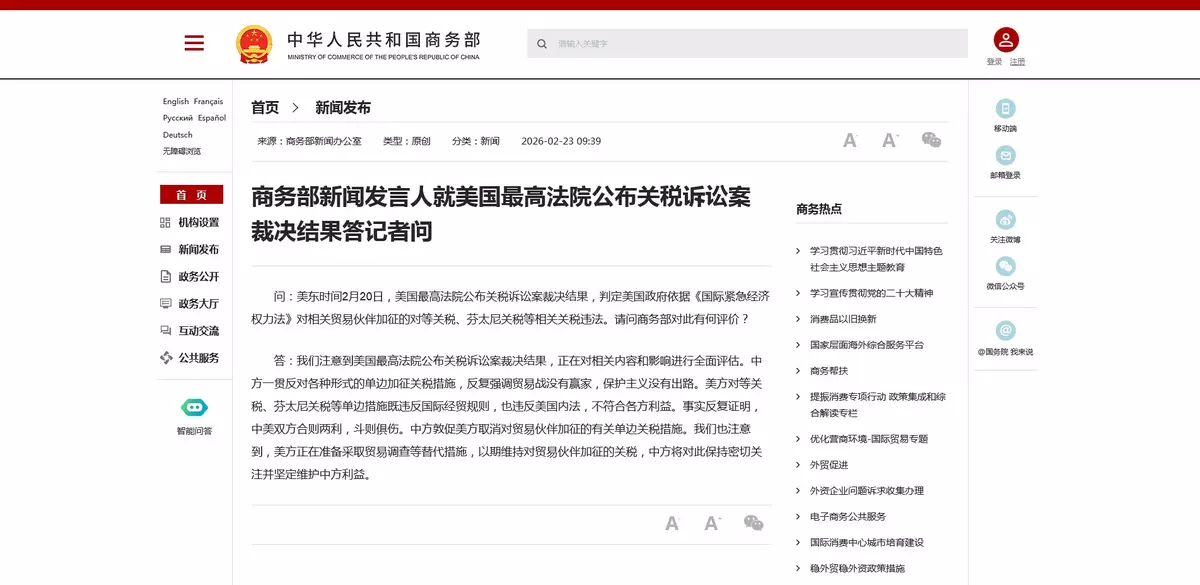Select 首页 in left navigation menu
The image size is (1200, 585).
click(x=191, y=195)
